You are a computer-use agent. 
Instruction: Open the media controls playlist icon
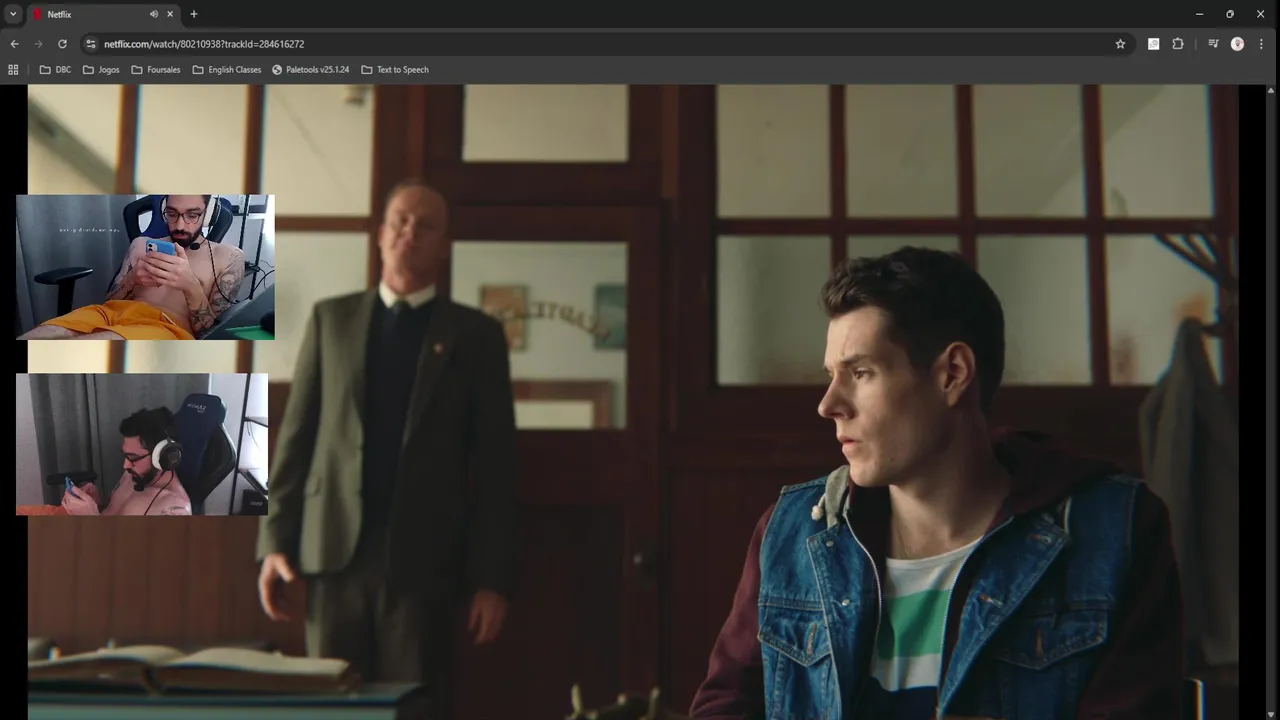click(x=1213, y=44)
